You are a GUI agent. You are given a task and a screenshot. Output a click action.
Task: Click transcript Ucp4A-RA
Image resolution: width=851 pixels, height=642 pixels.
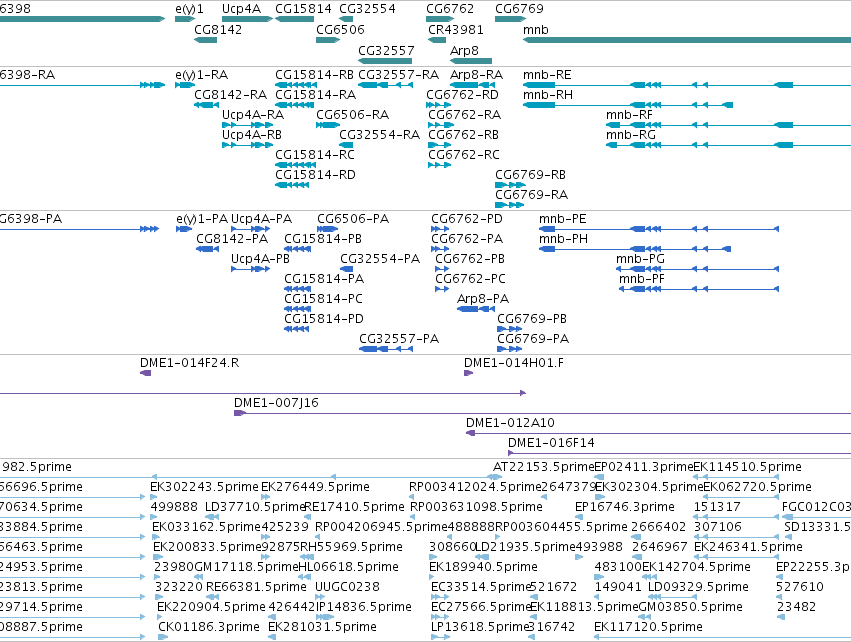253,115
